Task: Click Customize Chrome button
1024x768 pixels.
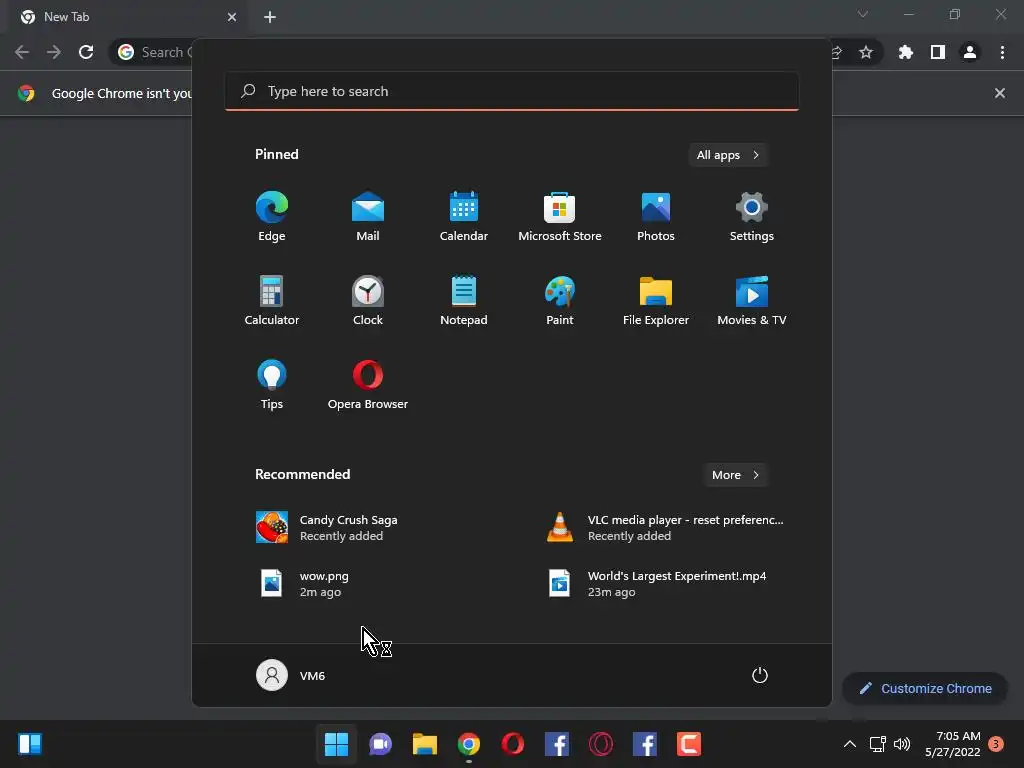Action: 925,688
